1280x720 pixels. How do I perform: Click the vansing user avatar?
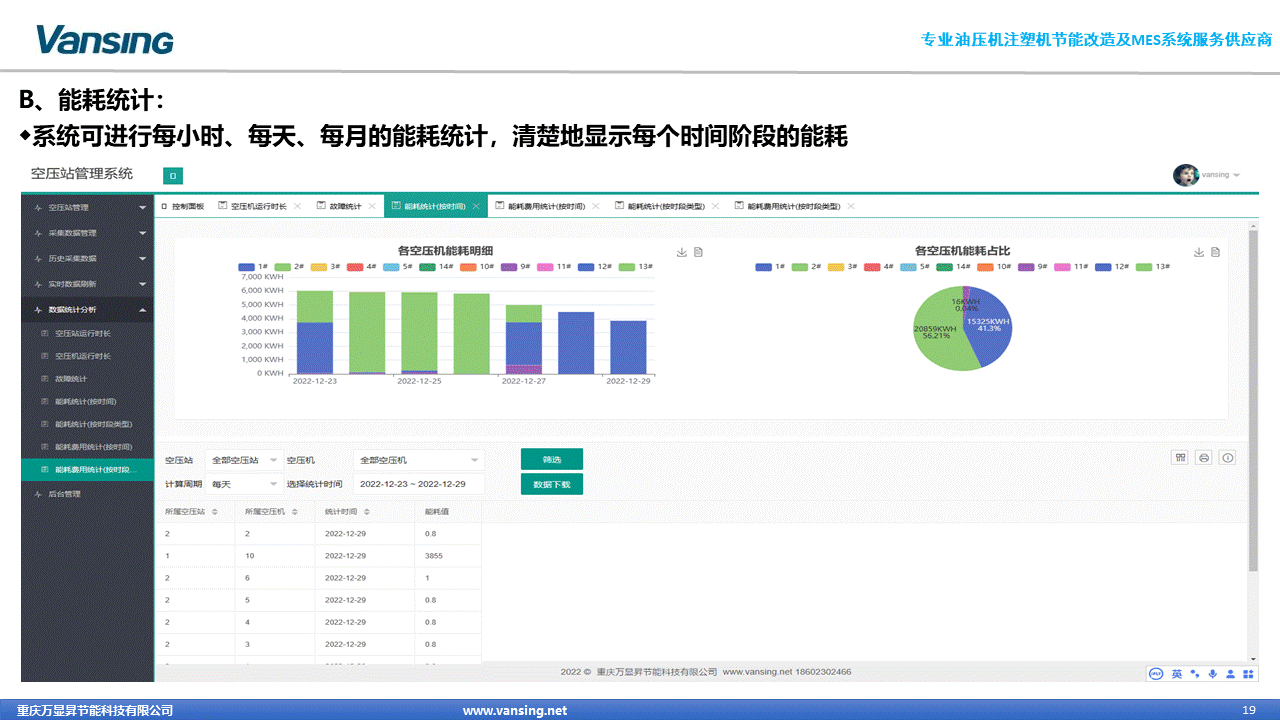pyautogui.click(x=1186, y=175)
